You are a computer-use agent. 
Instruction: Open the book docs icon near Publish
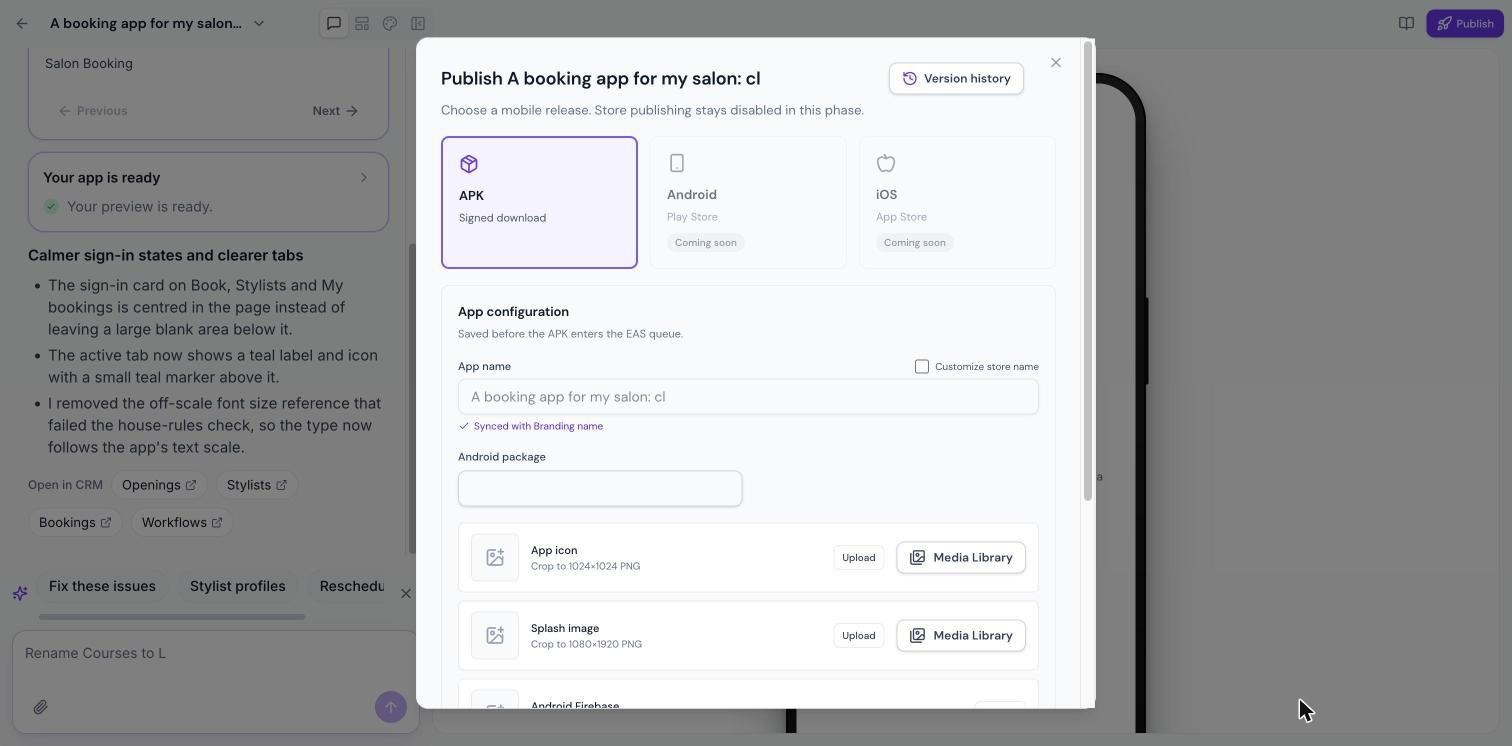(1406, 23)
